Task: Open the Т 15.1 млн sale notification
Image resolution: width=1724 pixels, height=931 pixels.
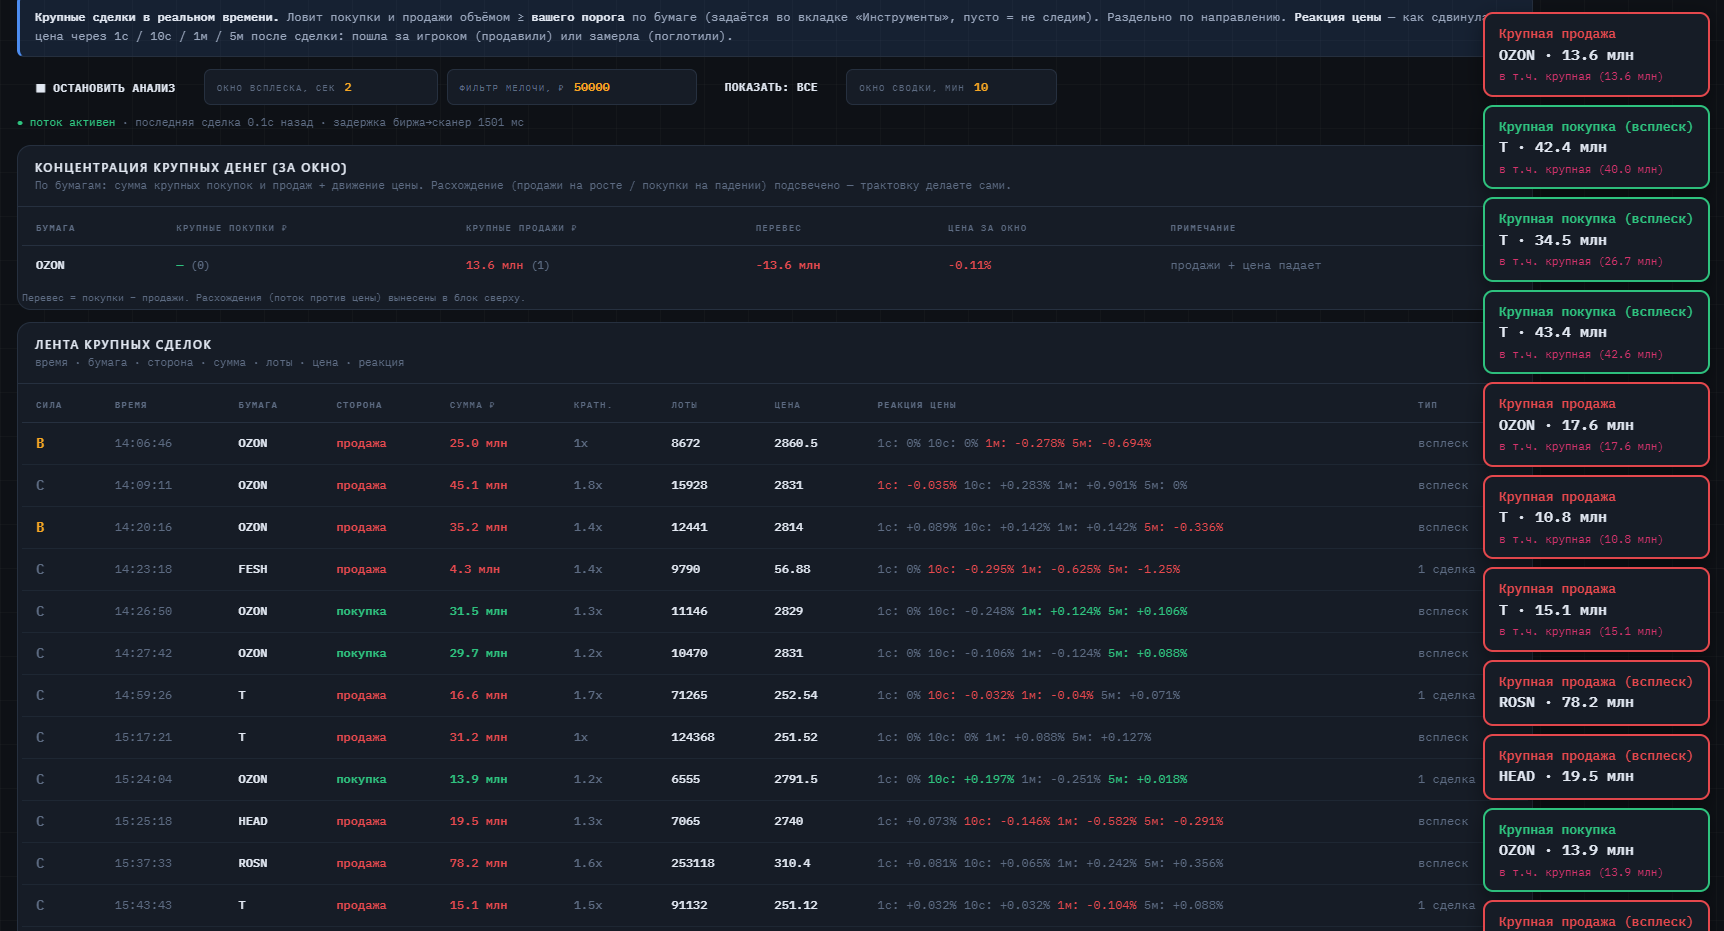Action: [x=1596, y=609]
